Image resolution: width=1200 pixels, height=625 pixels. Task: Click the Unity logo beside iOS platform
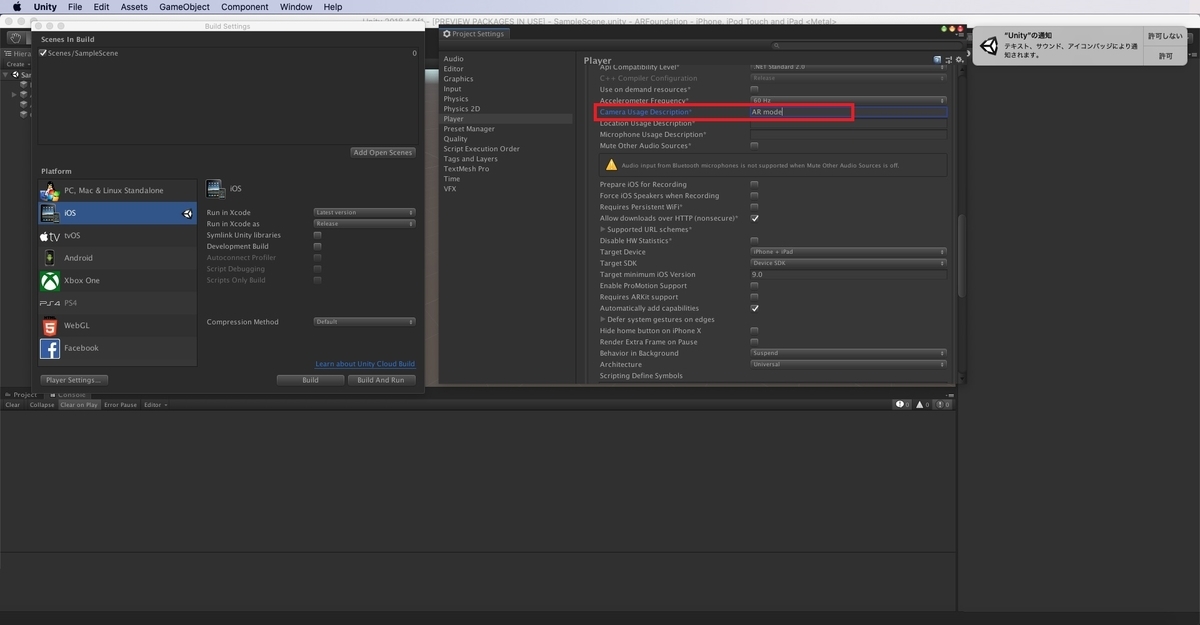click(187, 213)
